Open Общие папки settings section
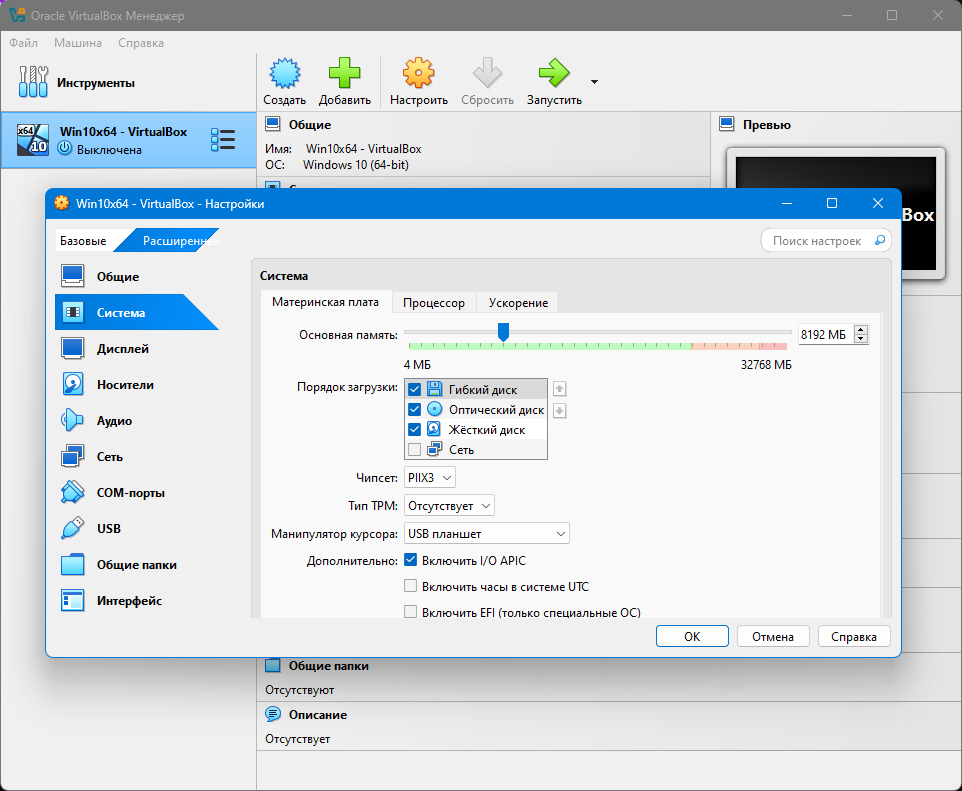Screen dimensions: 962x791 pos(136,565)
